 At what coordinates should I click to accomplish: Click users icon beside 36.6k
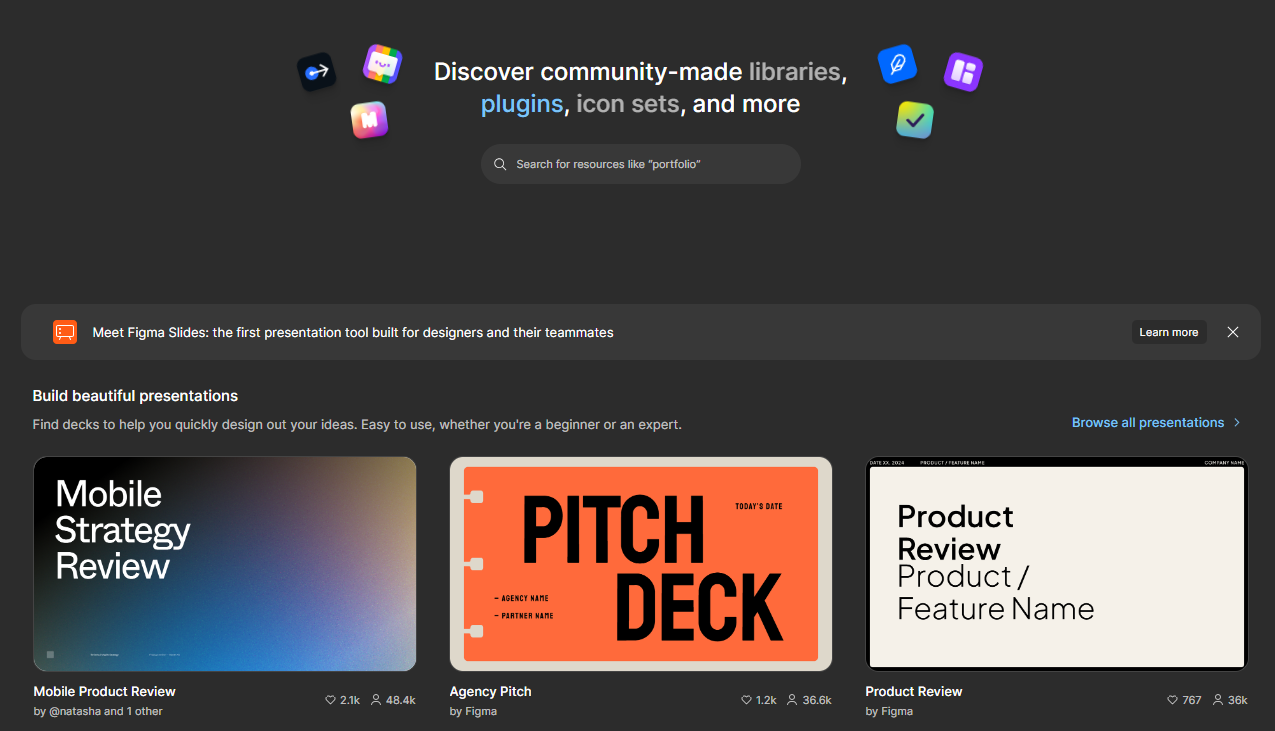[792, 700]
